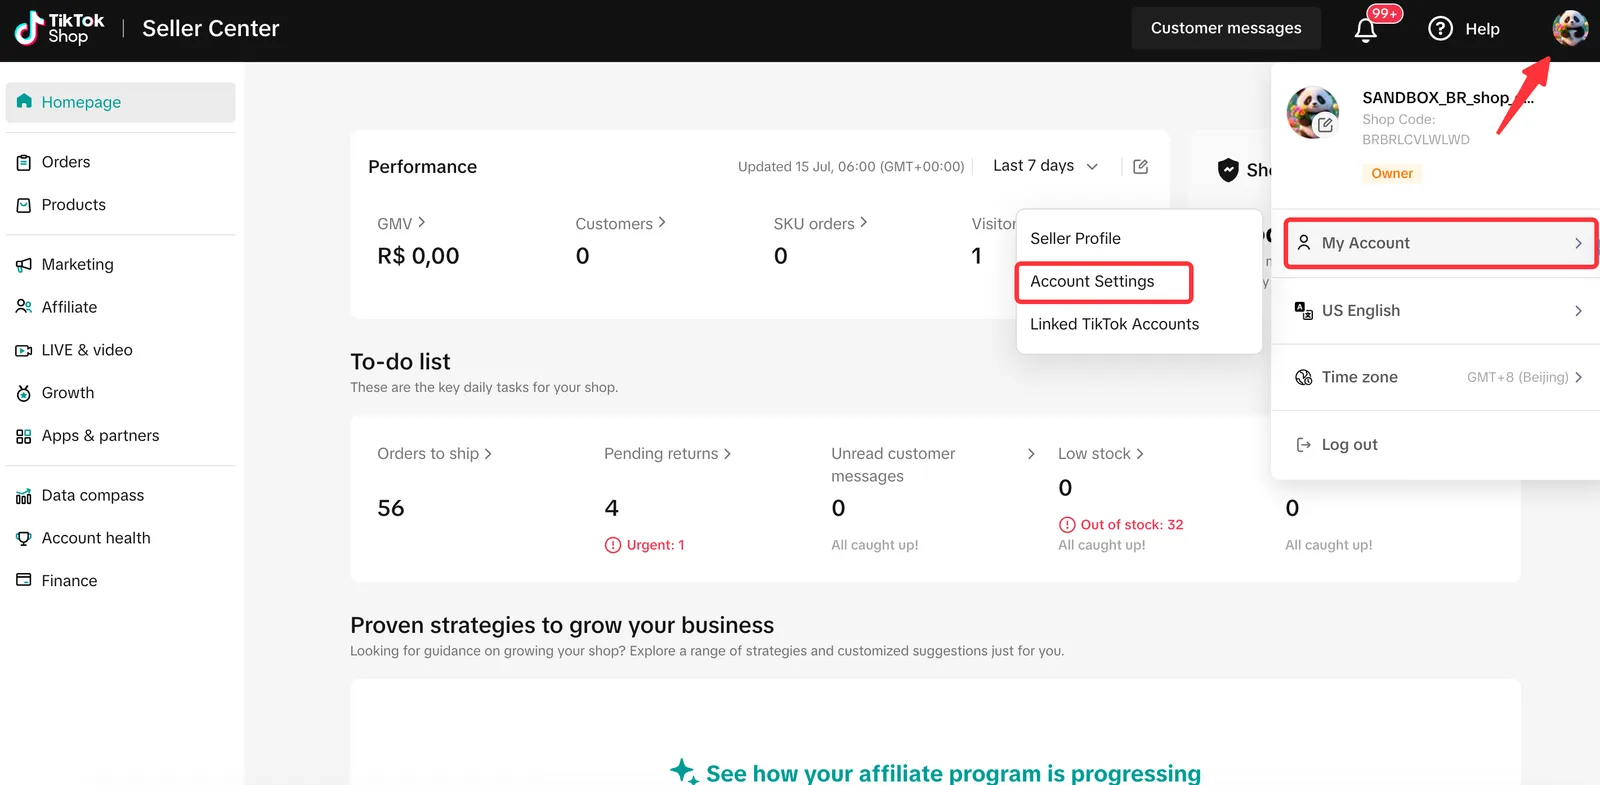Click the Products bag icon
This screenshot has width=1600, height=785.
(x=24, y=205)
